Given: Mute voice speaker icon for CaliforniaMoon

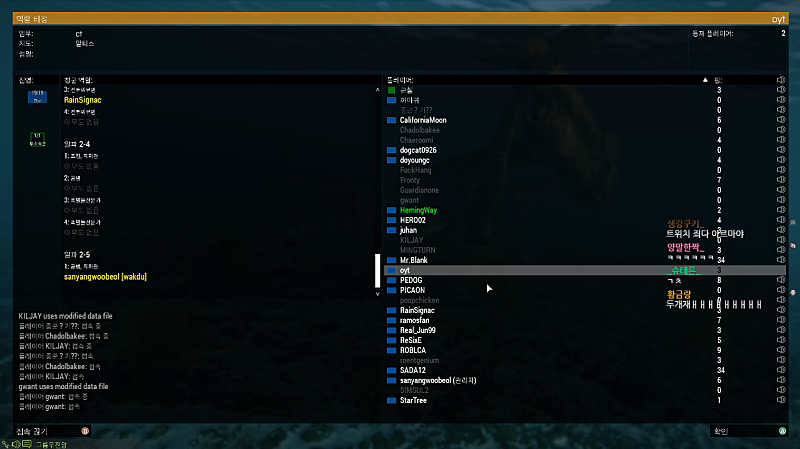Looking at the screenshot, I should tap(781, 120).
